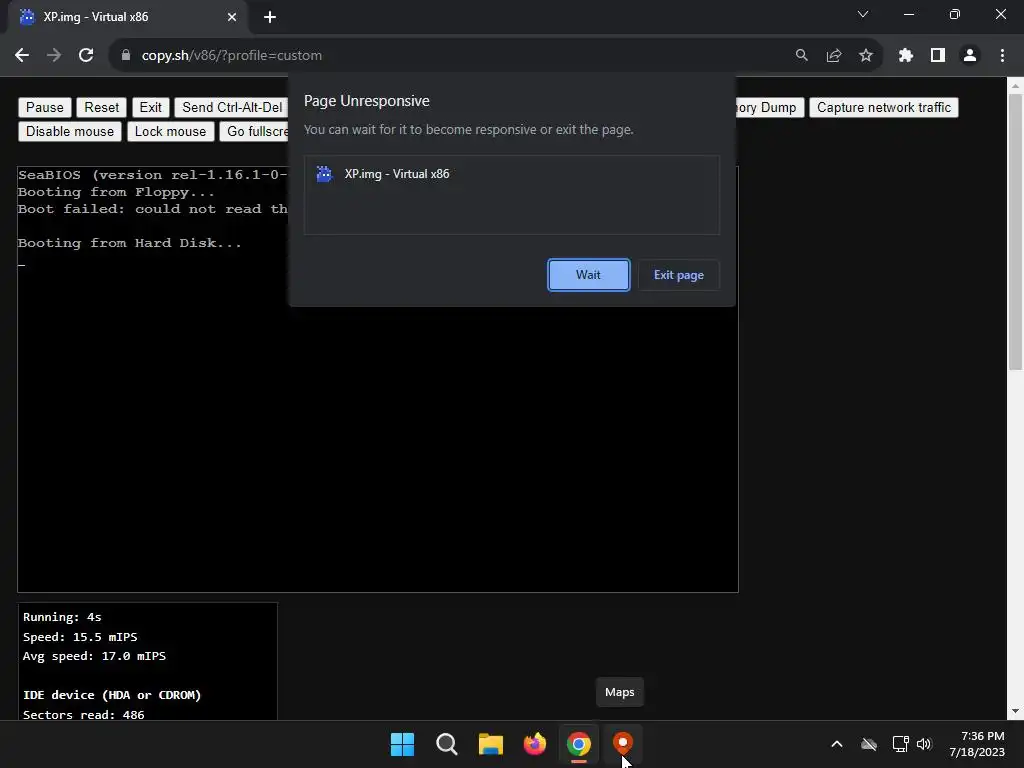1024x768 pixels.
Task: Click the scrollbar down arrow
Action: point(1015,711)
